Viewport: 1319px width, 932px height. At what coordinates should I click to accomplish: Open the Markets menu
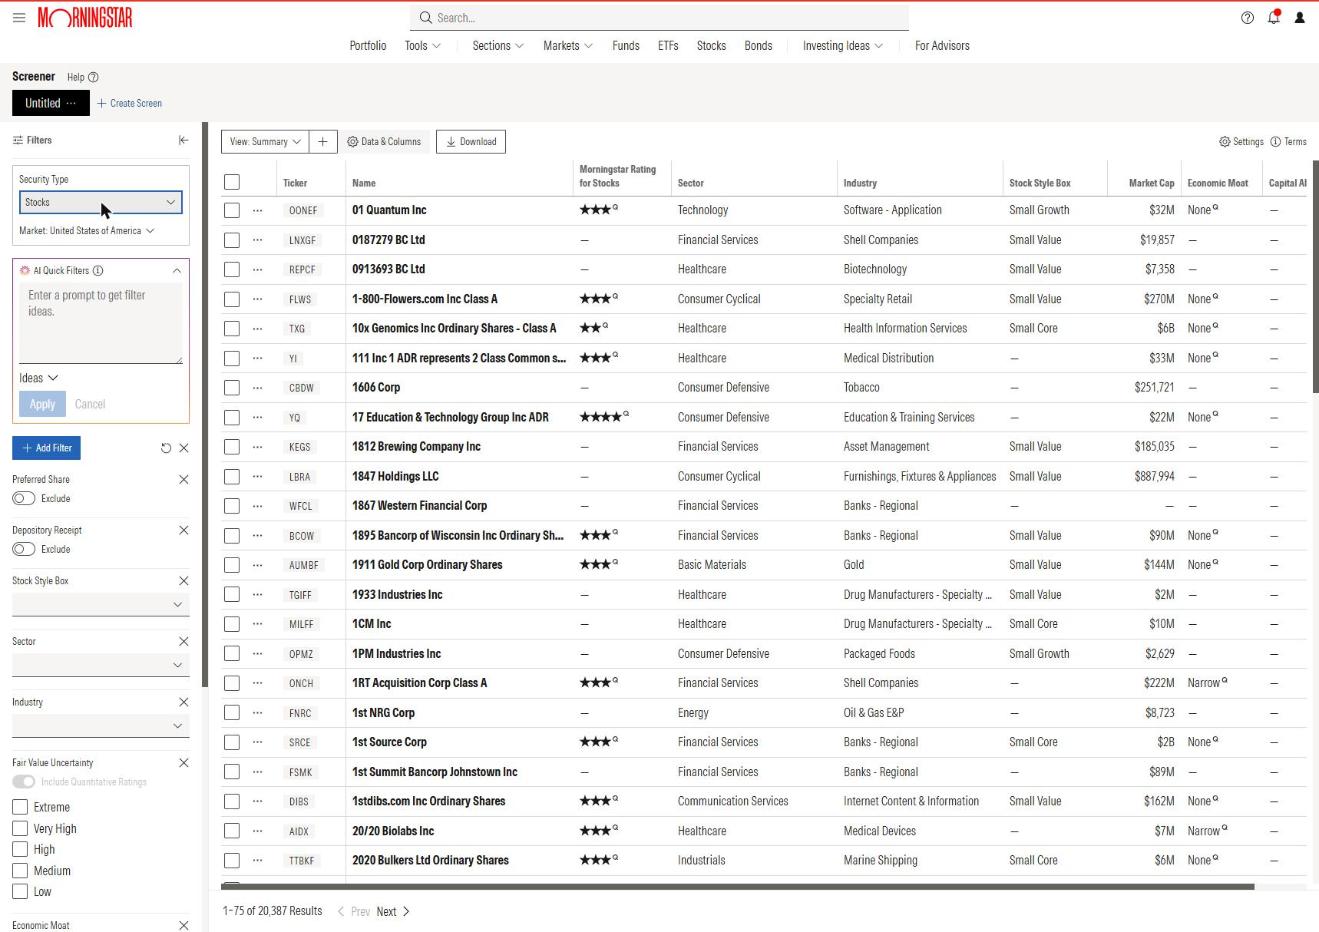pyautogui.click(x=568, y=46)
